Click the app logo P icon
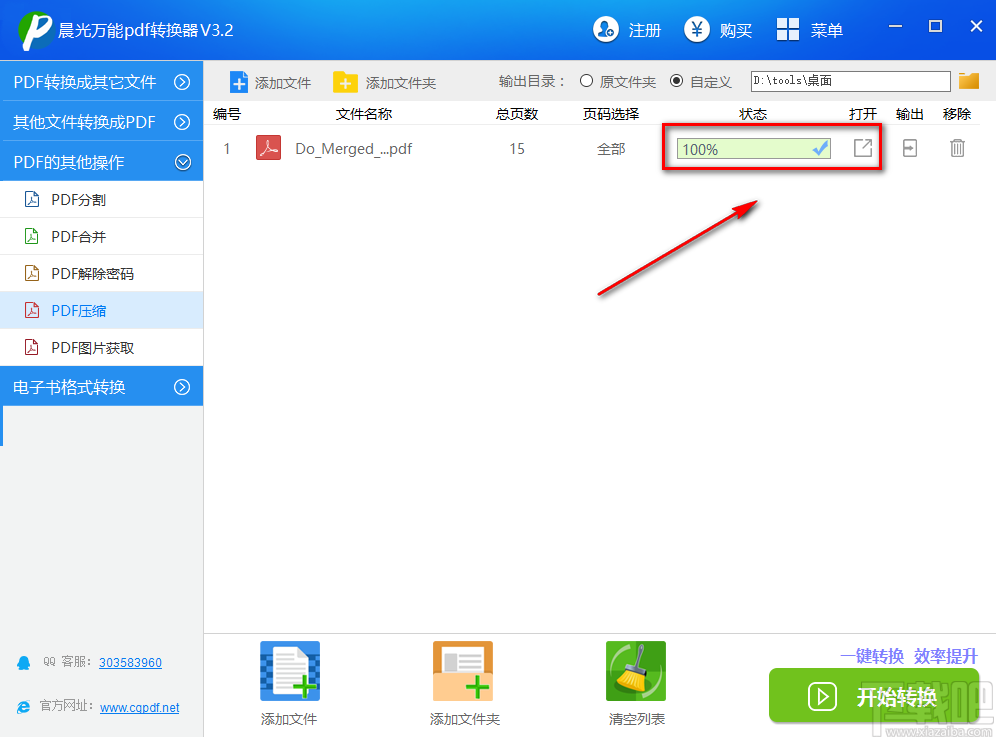This screenshot has width=996, height=737. (x=35, y=30)
